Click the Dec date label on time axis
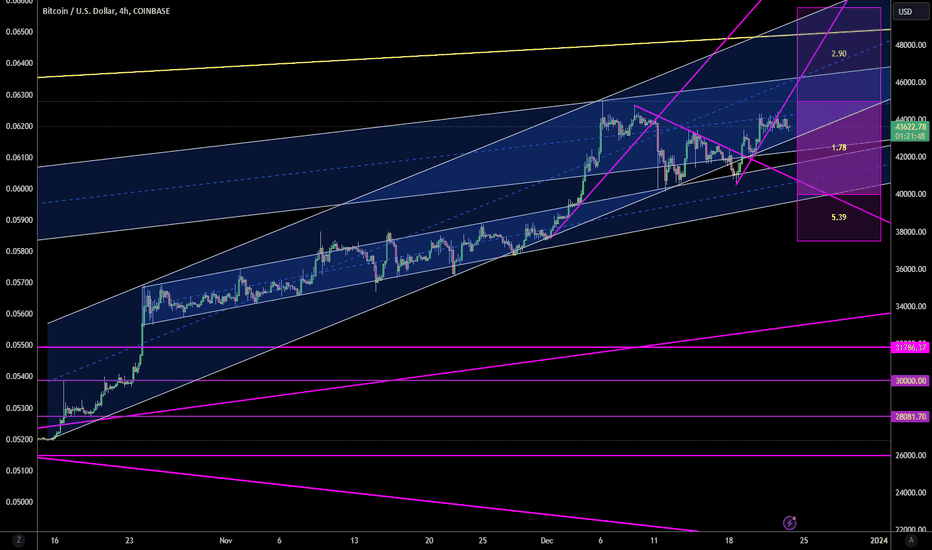 point(547,540)
